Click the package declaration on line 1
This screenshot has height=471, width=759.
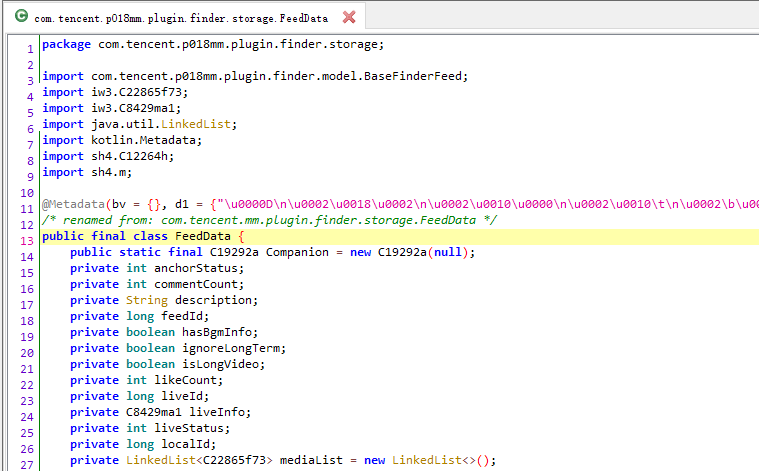click(x=213, y=44)
